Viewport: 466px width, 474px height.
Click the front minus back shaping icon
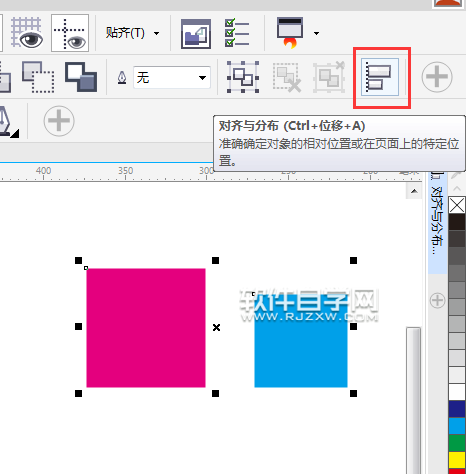[x=81, y=77]
